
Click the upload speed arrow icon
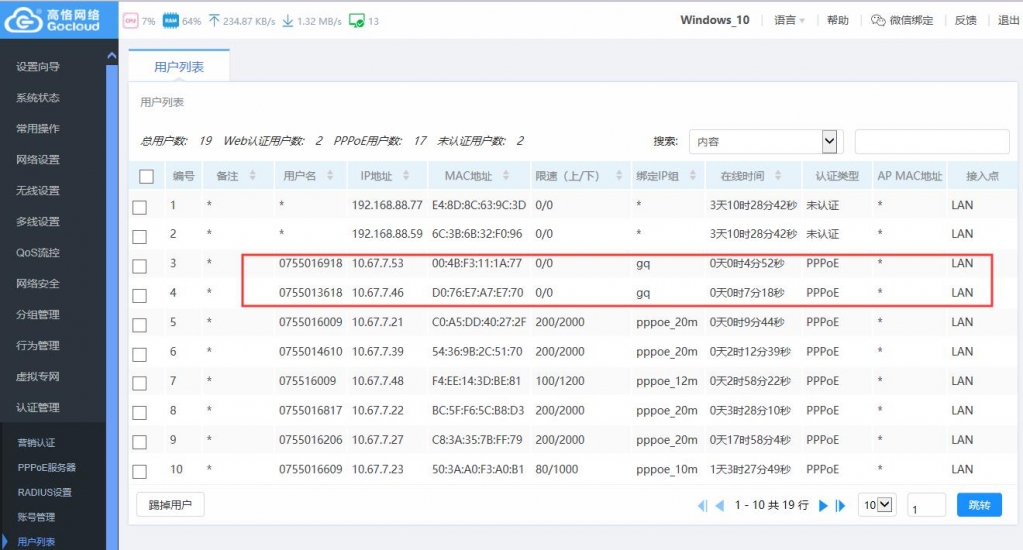point(214,21)
